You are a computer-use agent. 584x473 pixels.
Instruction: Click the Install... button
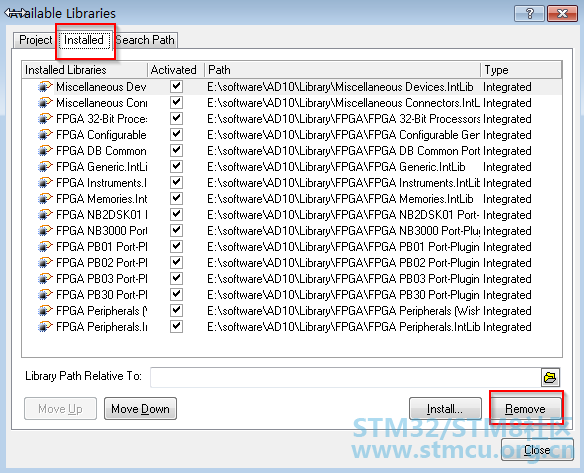point(445,409)
